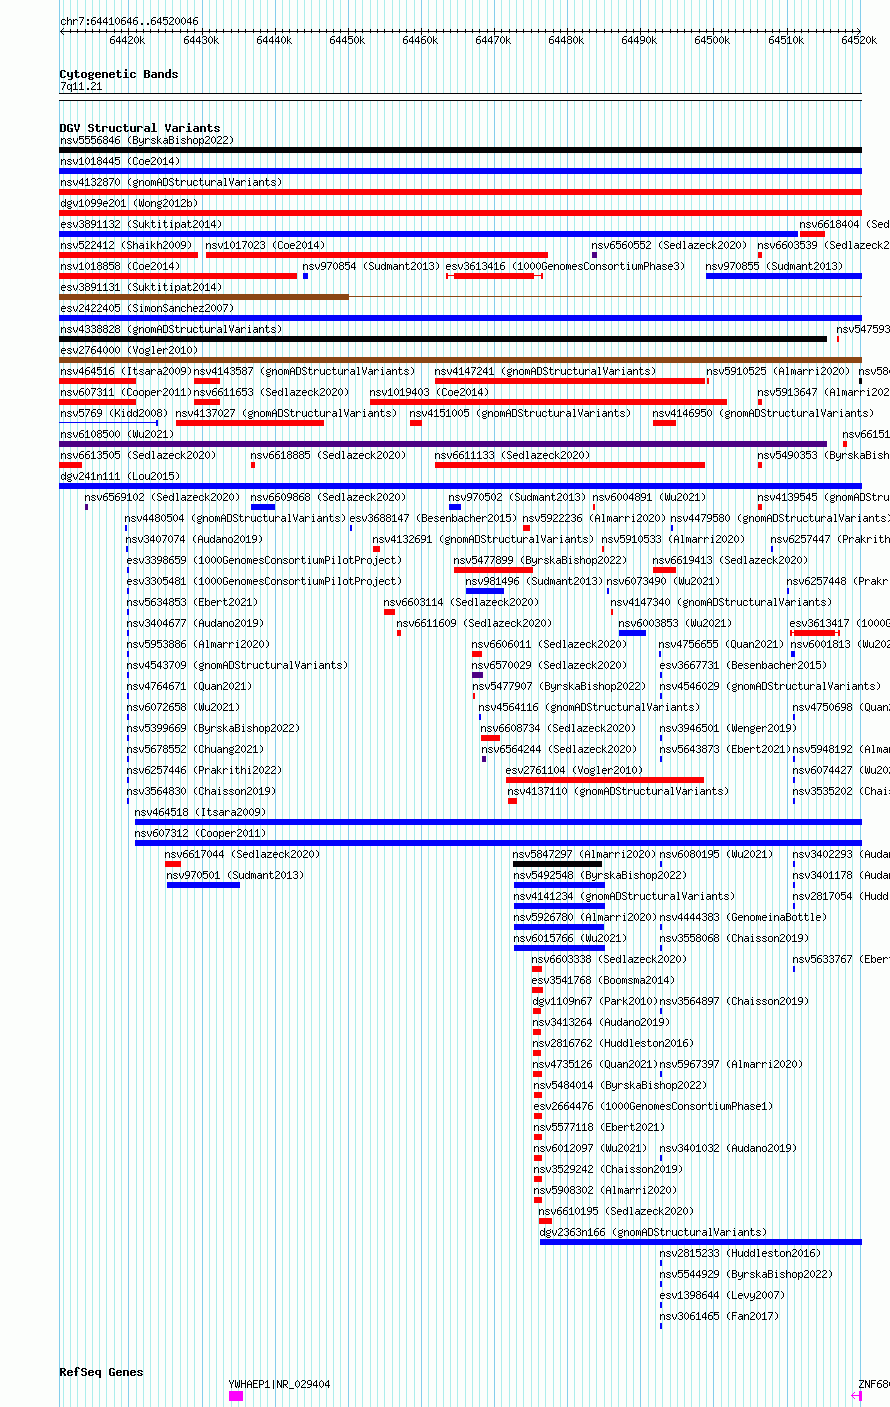Select esv1398644 (Levy2007) label
This screenshot has width=890, height=1407.
pos(722,1295)
